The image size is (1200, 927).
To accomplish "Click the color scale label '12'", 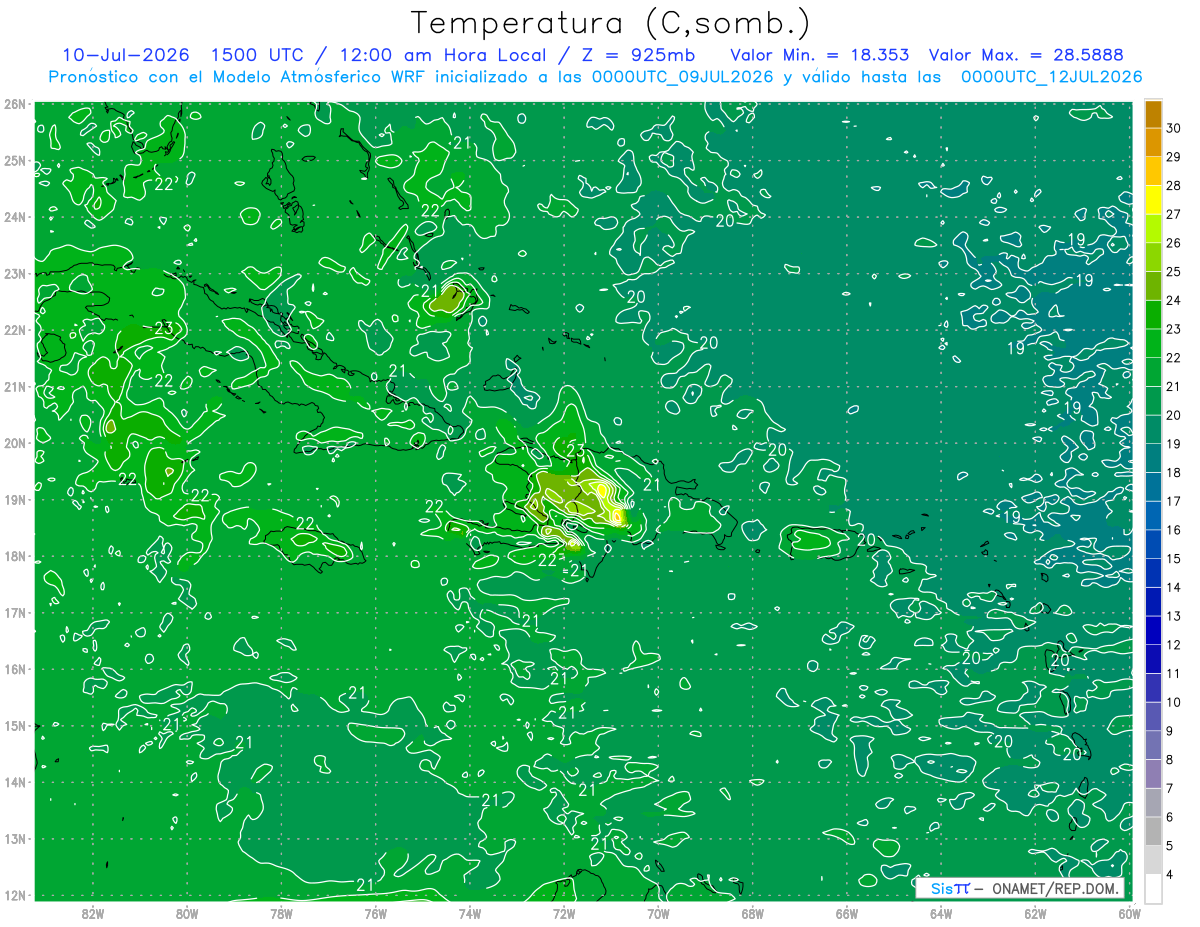I will click(x=1174, y=645).
